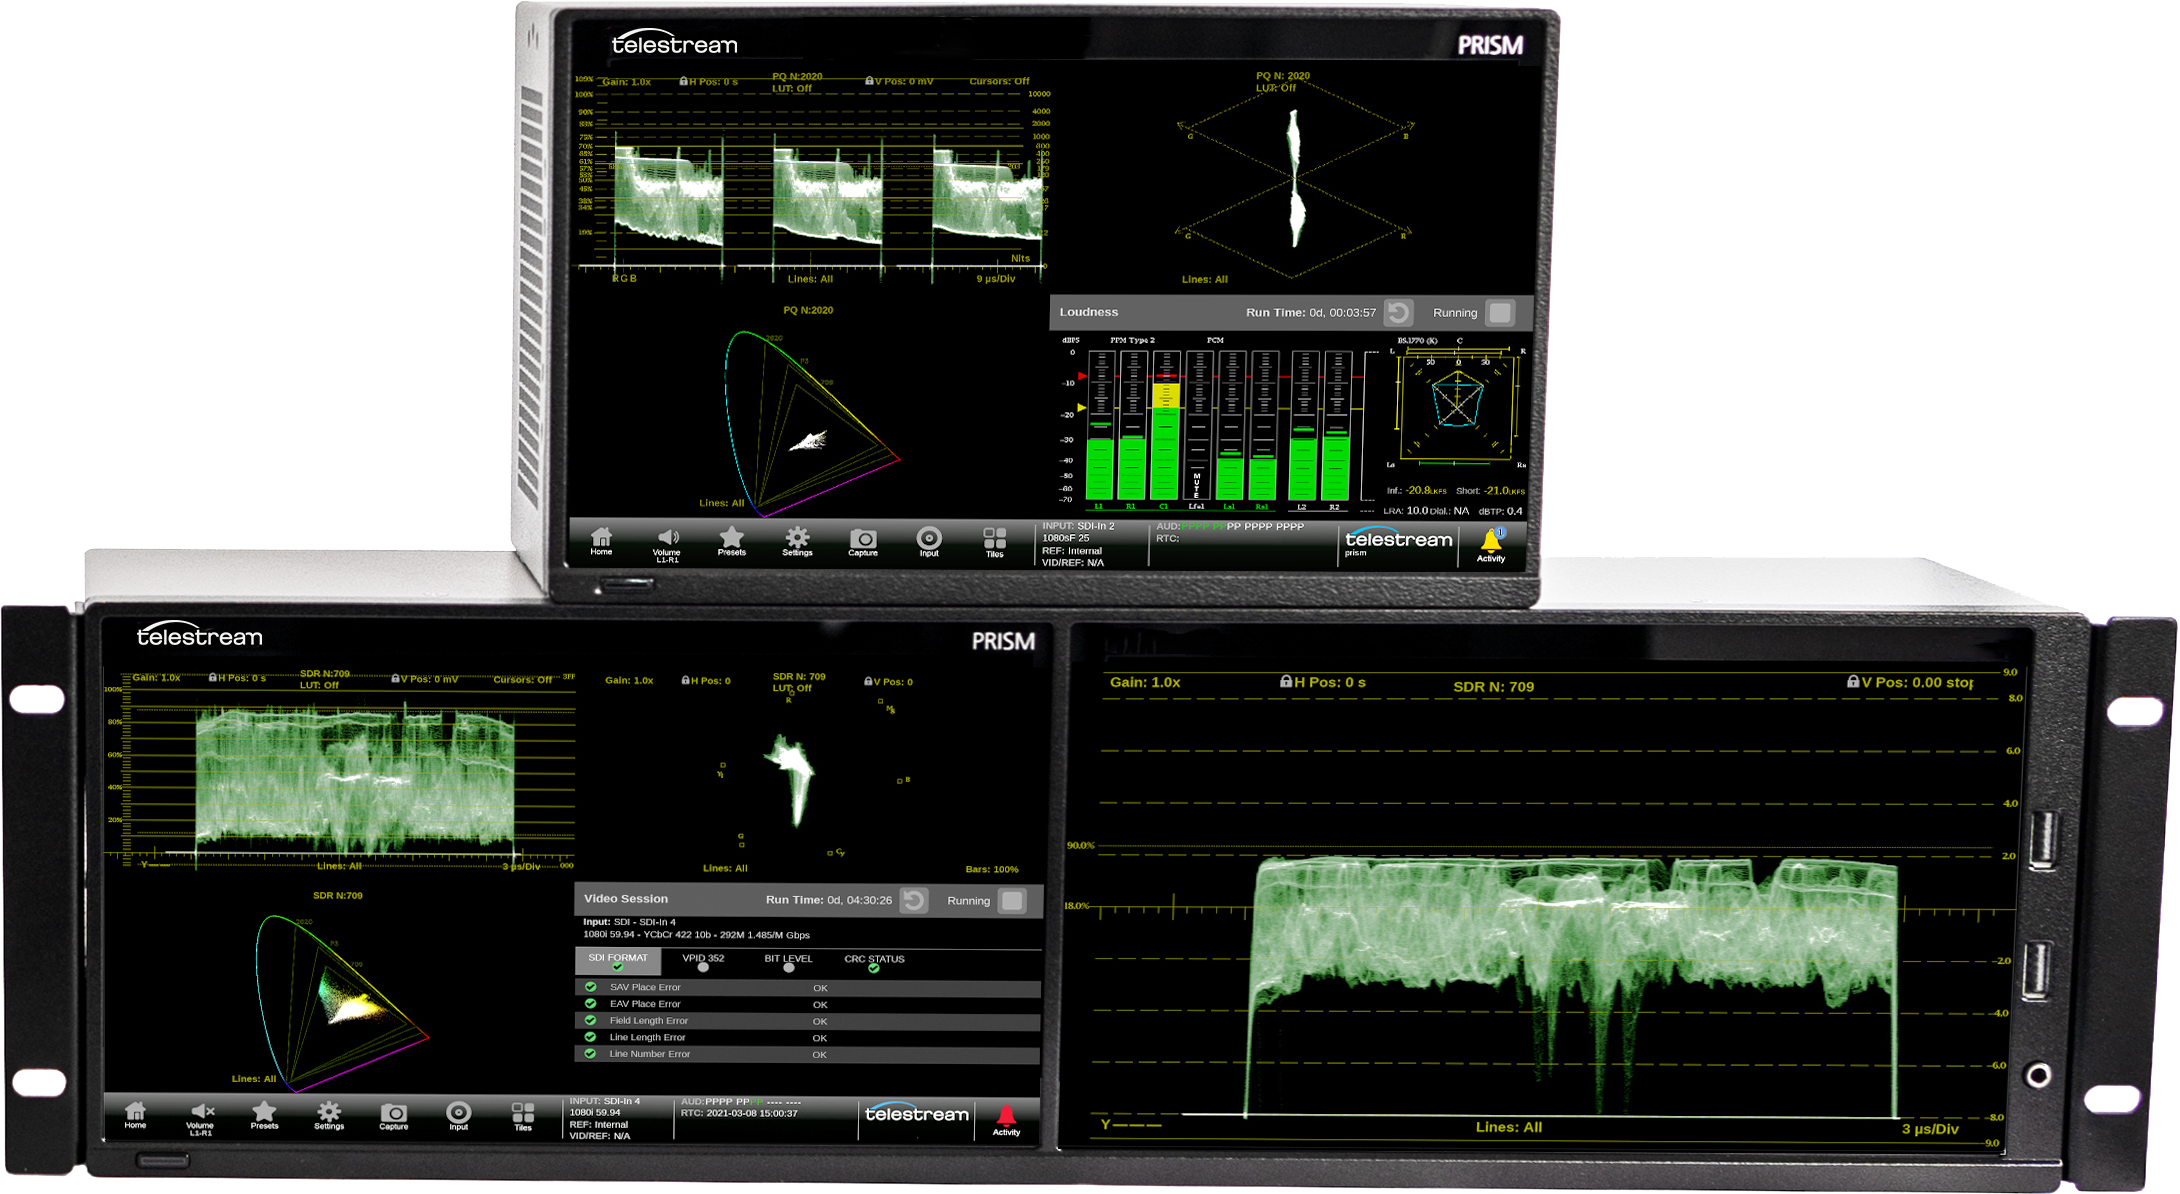Open Tiles icon on lower rack unit
The image size is (2180, 1194).
click(x=523, y=1117)
